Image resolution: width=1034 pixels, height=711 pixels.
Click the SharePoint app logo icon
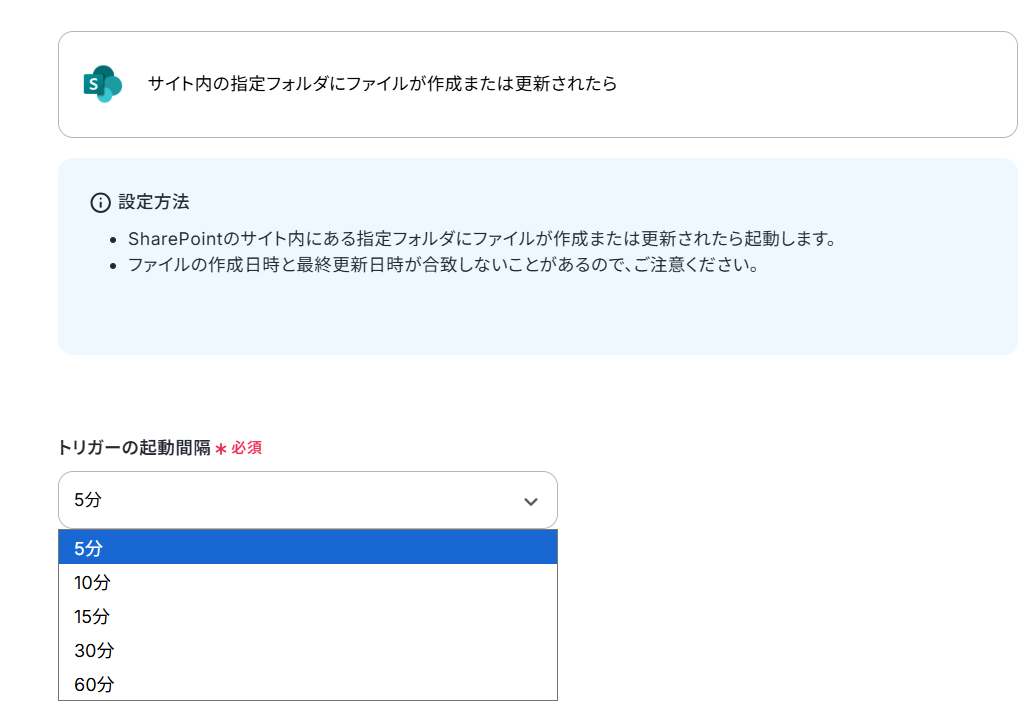pos(103,84)
